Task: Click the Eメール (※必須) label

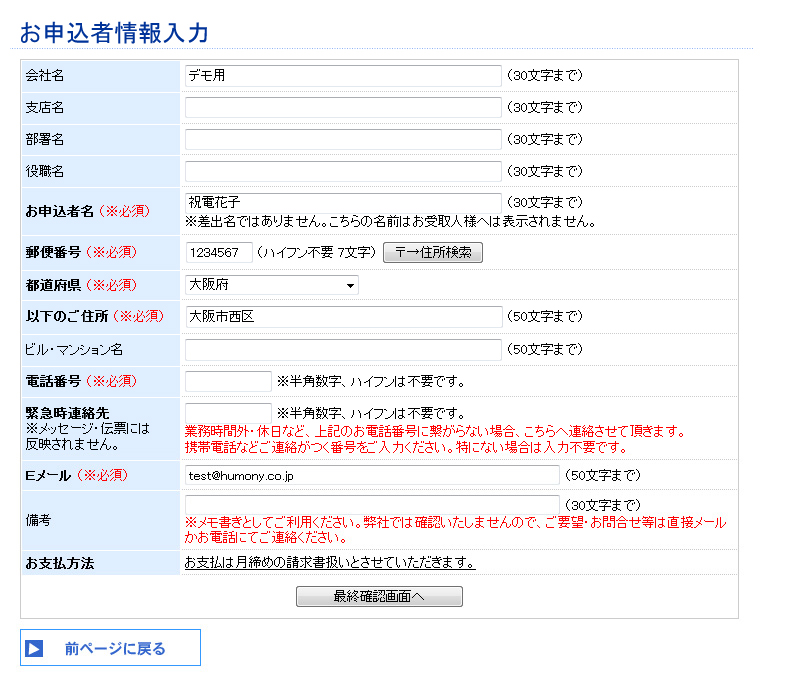Action: (x=76, y=475)
